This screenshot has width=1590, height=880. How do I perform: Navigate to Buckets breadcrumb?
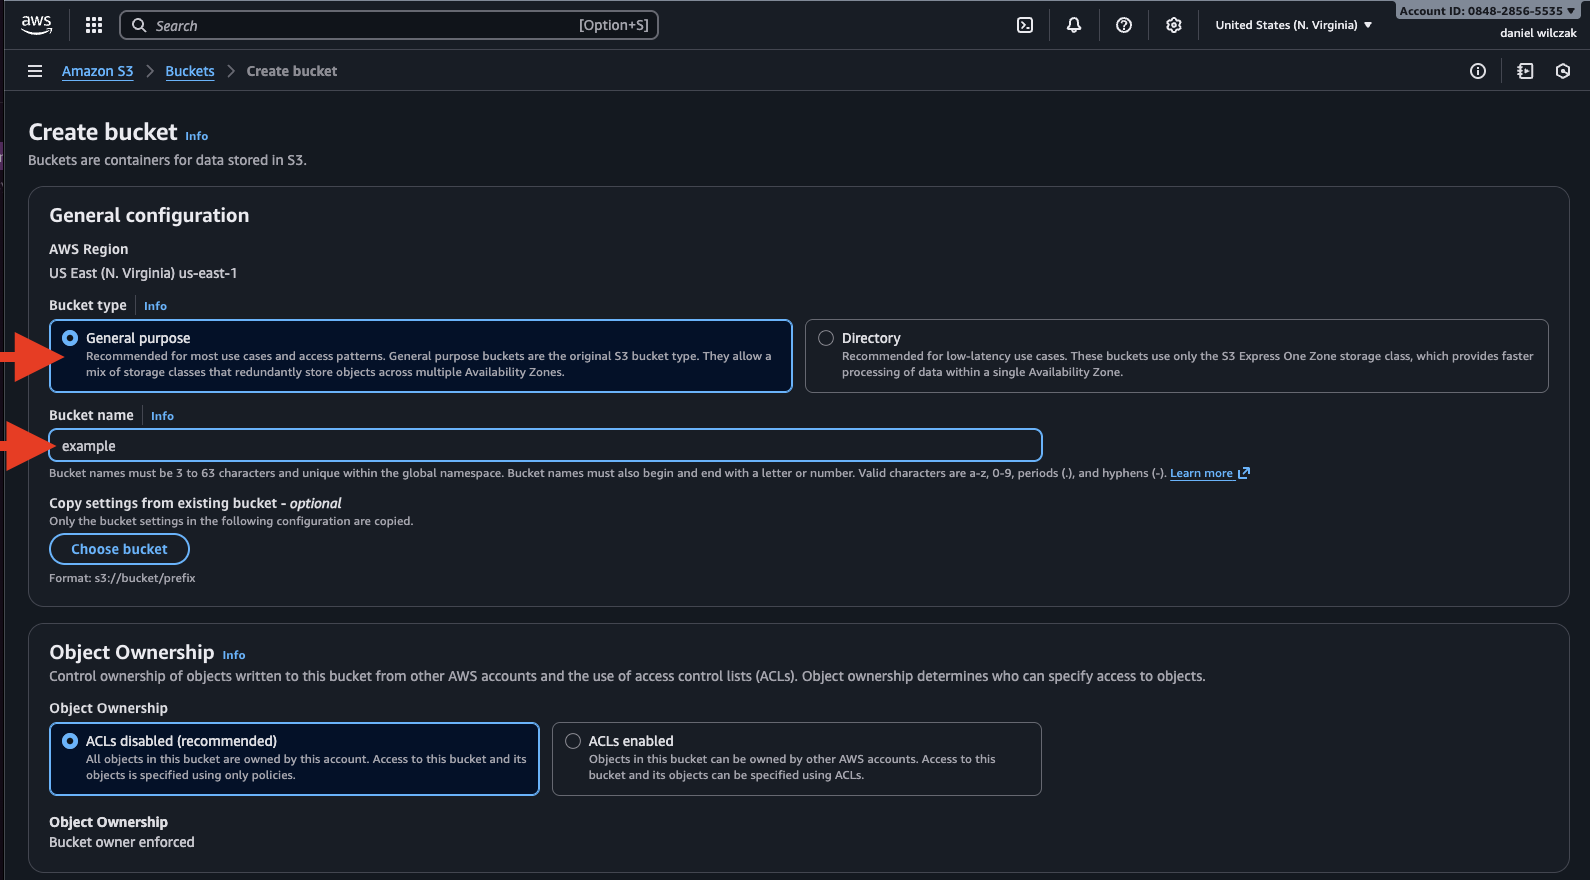coord(190,71)
